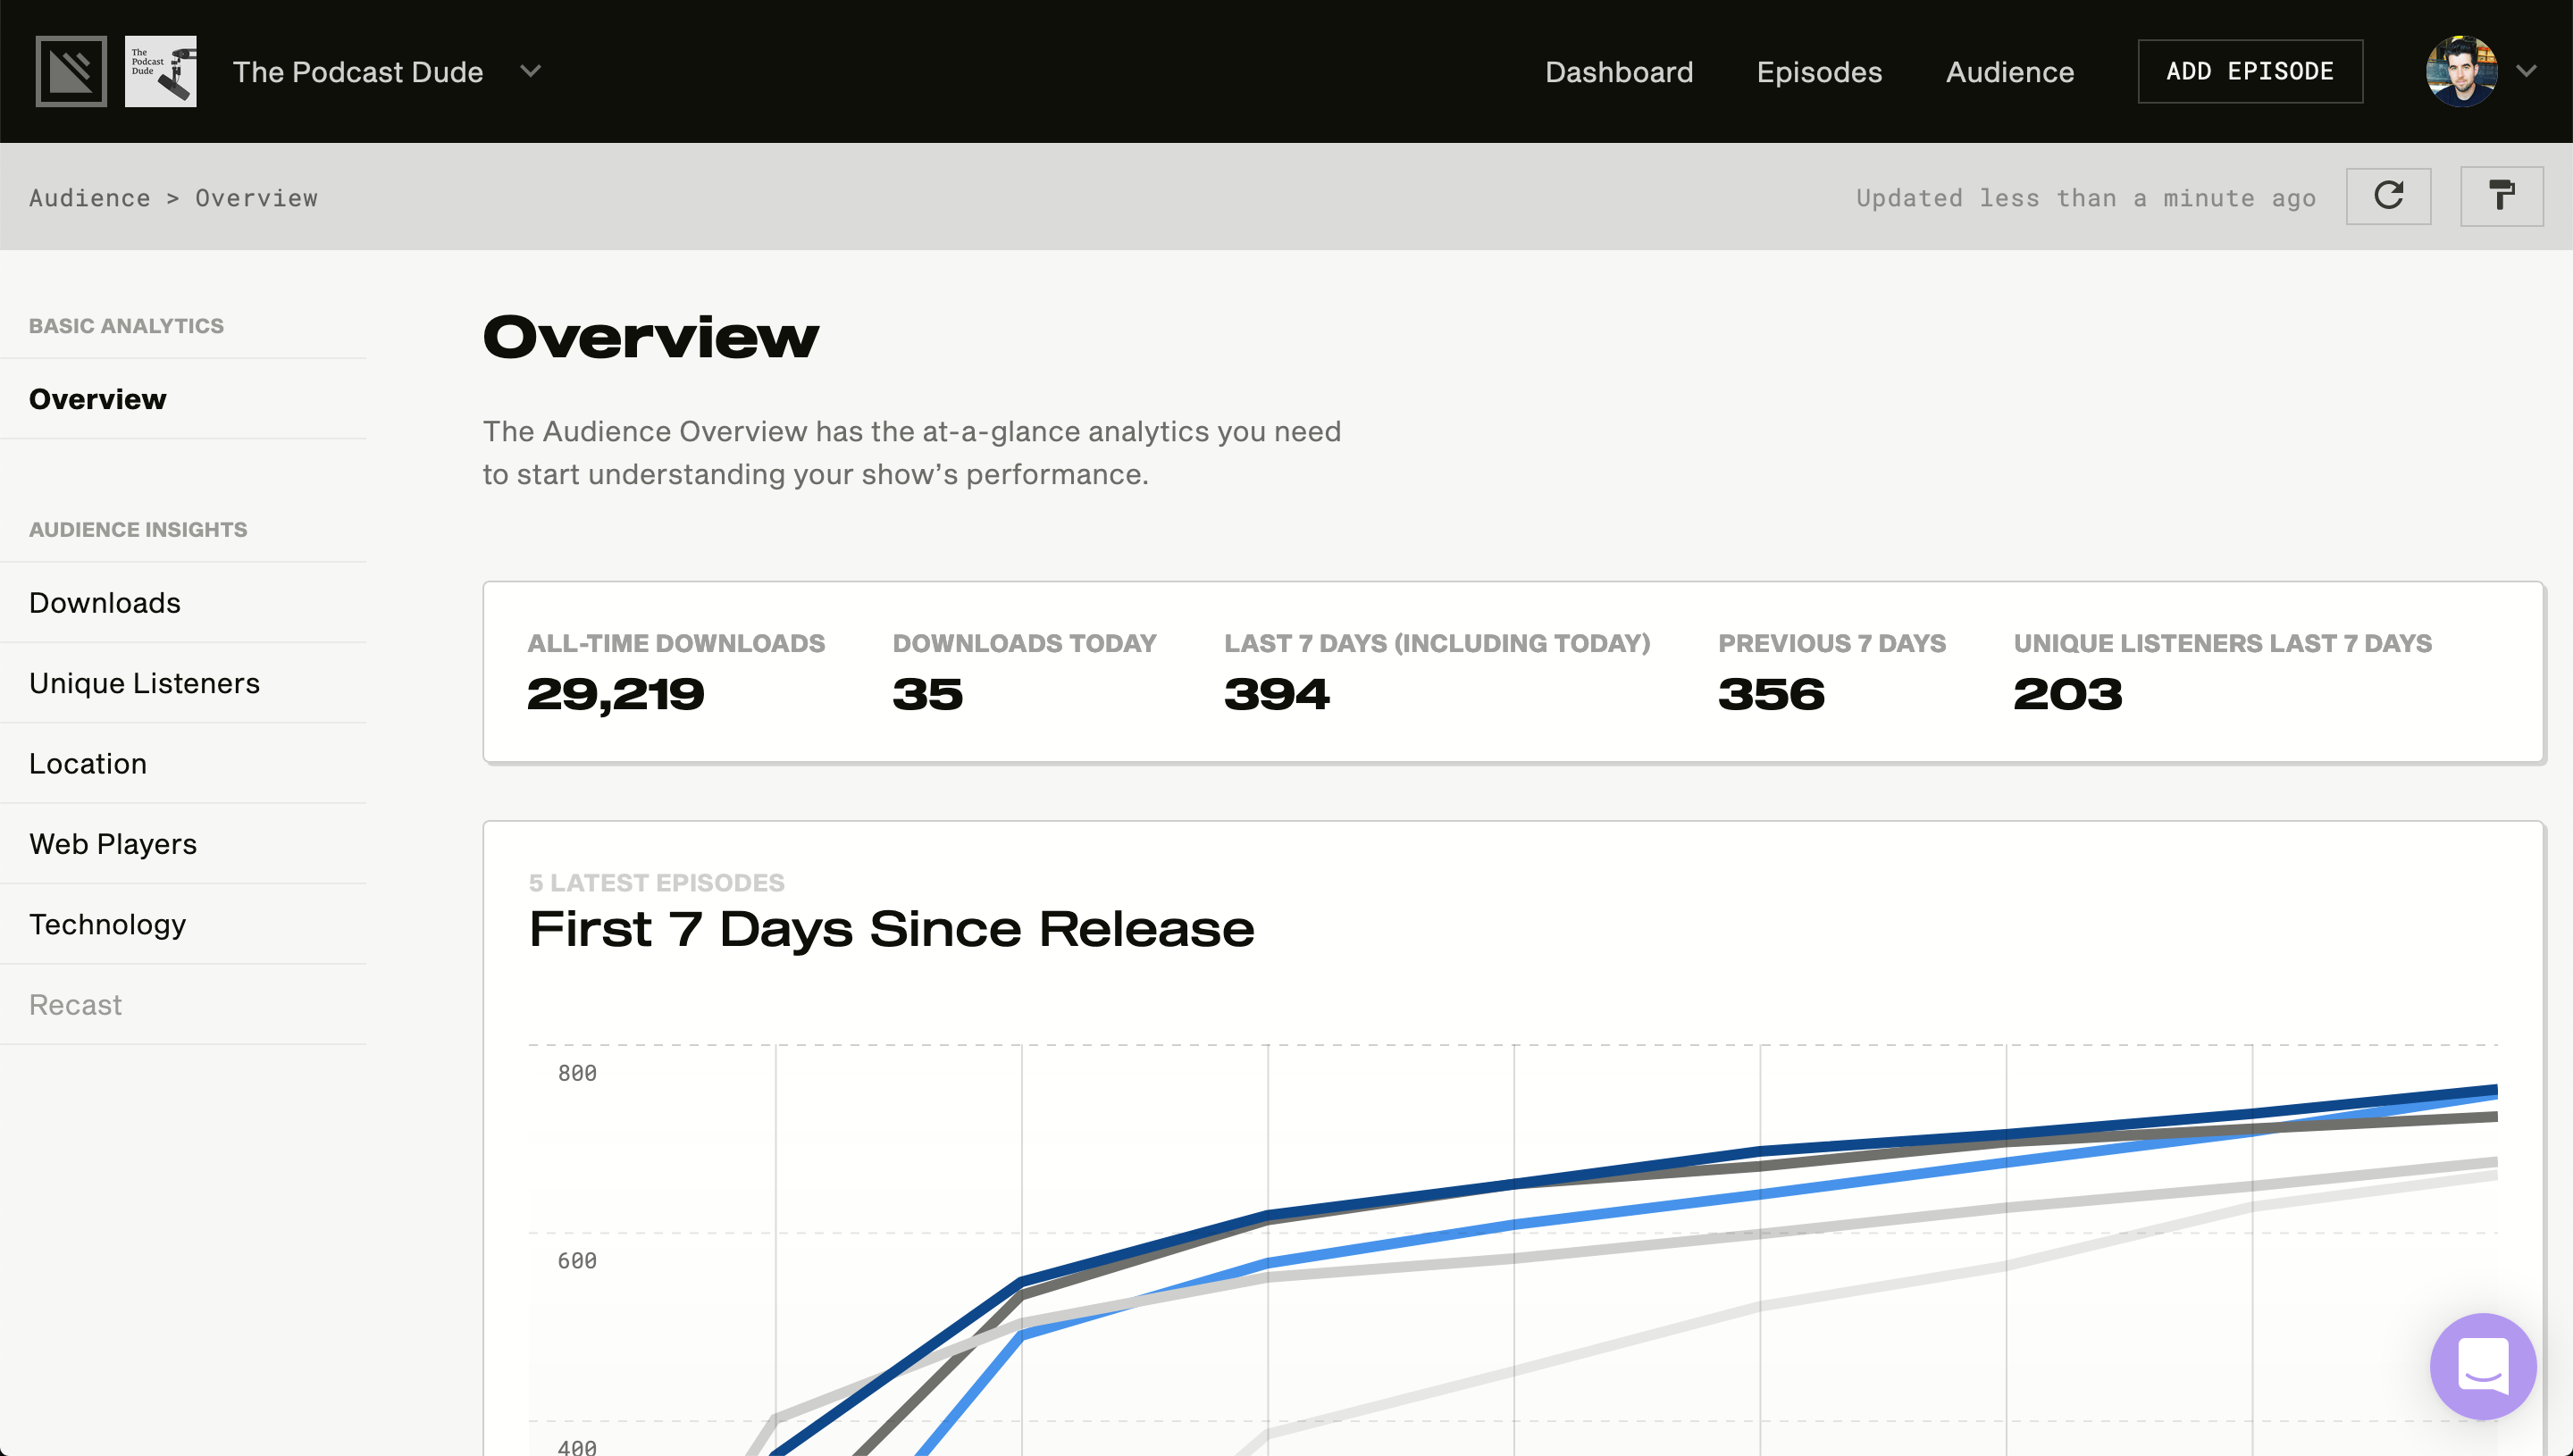Open The Podcast Dude show artwork thumbnail
Screen dimensions: 2573x1456
[x=160, y=71]
